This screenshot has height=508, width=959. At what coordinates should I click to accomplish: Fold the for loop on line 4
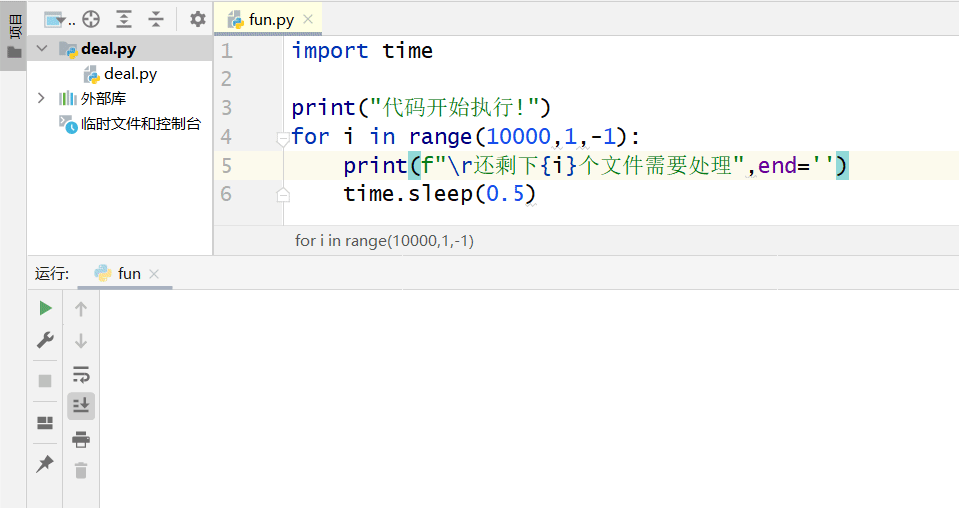(283, 138)
